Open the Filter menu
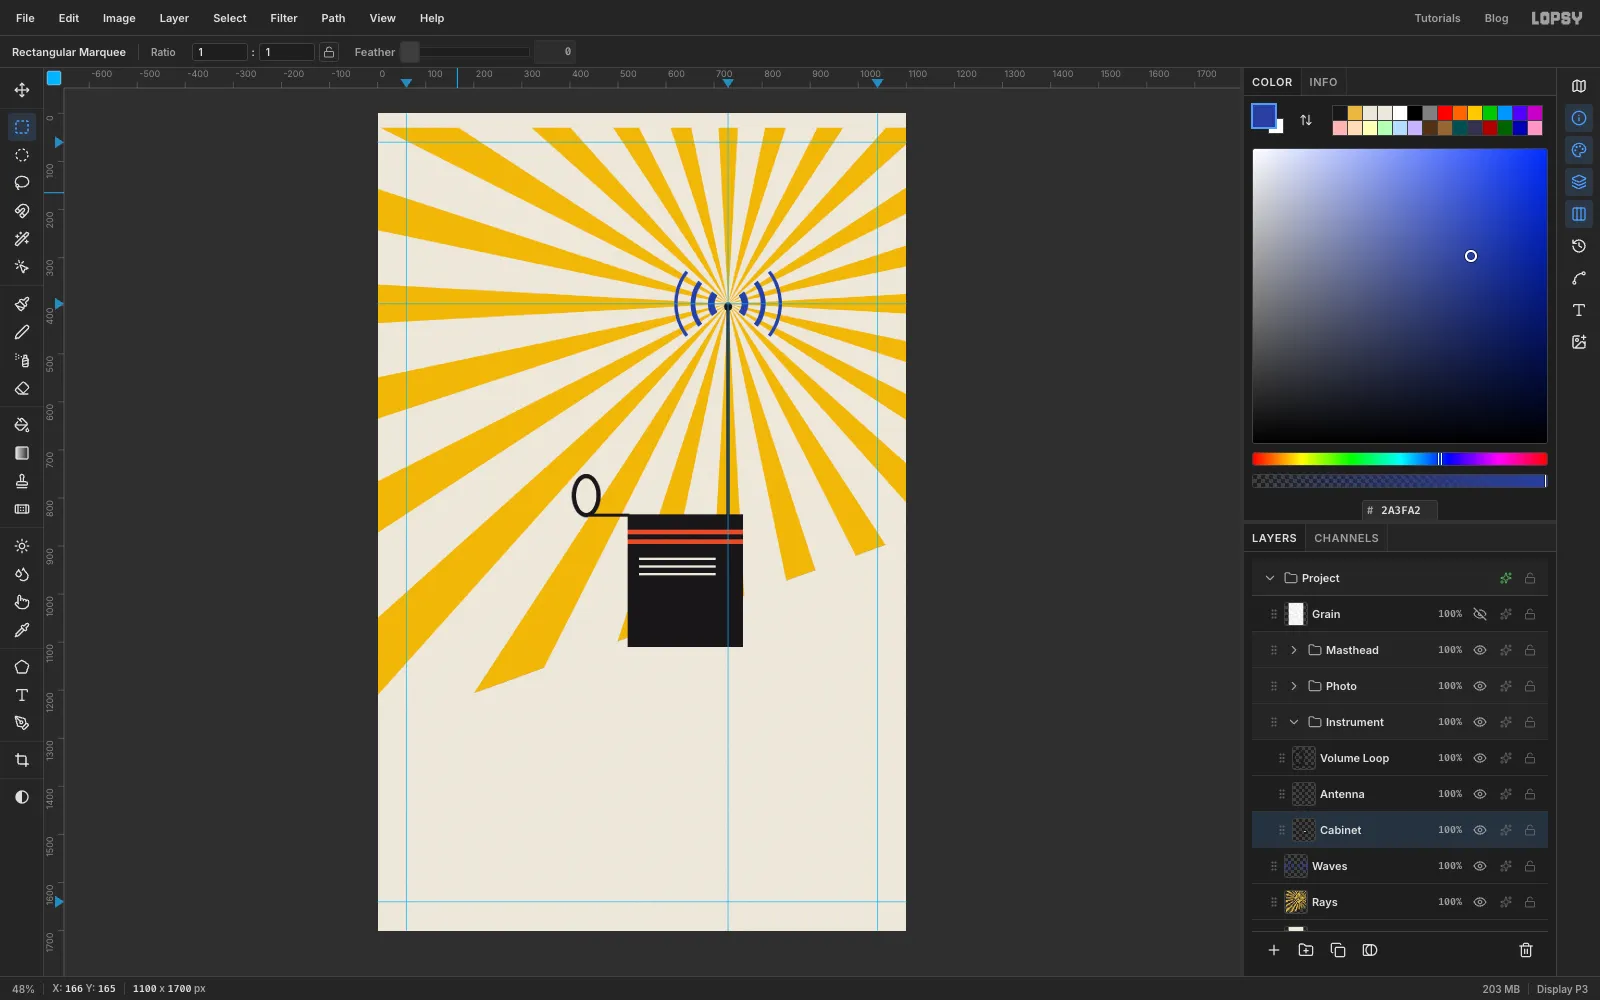This screenshot has width=1600, height=1000. 284,18
